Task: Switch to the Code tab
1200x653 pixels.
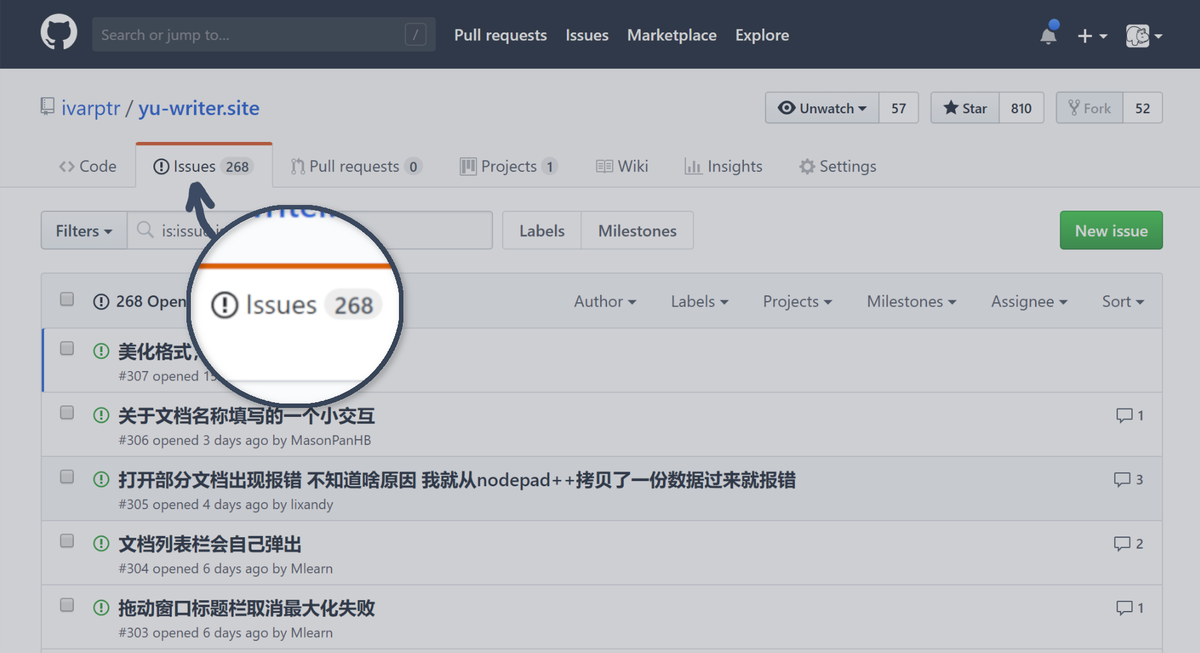Action: point(88,166)
